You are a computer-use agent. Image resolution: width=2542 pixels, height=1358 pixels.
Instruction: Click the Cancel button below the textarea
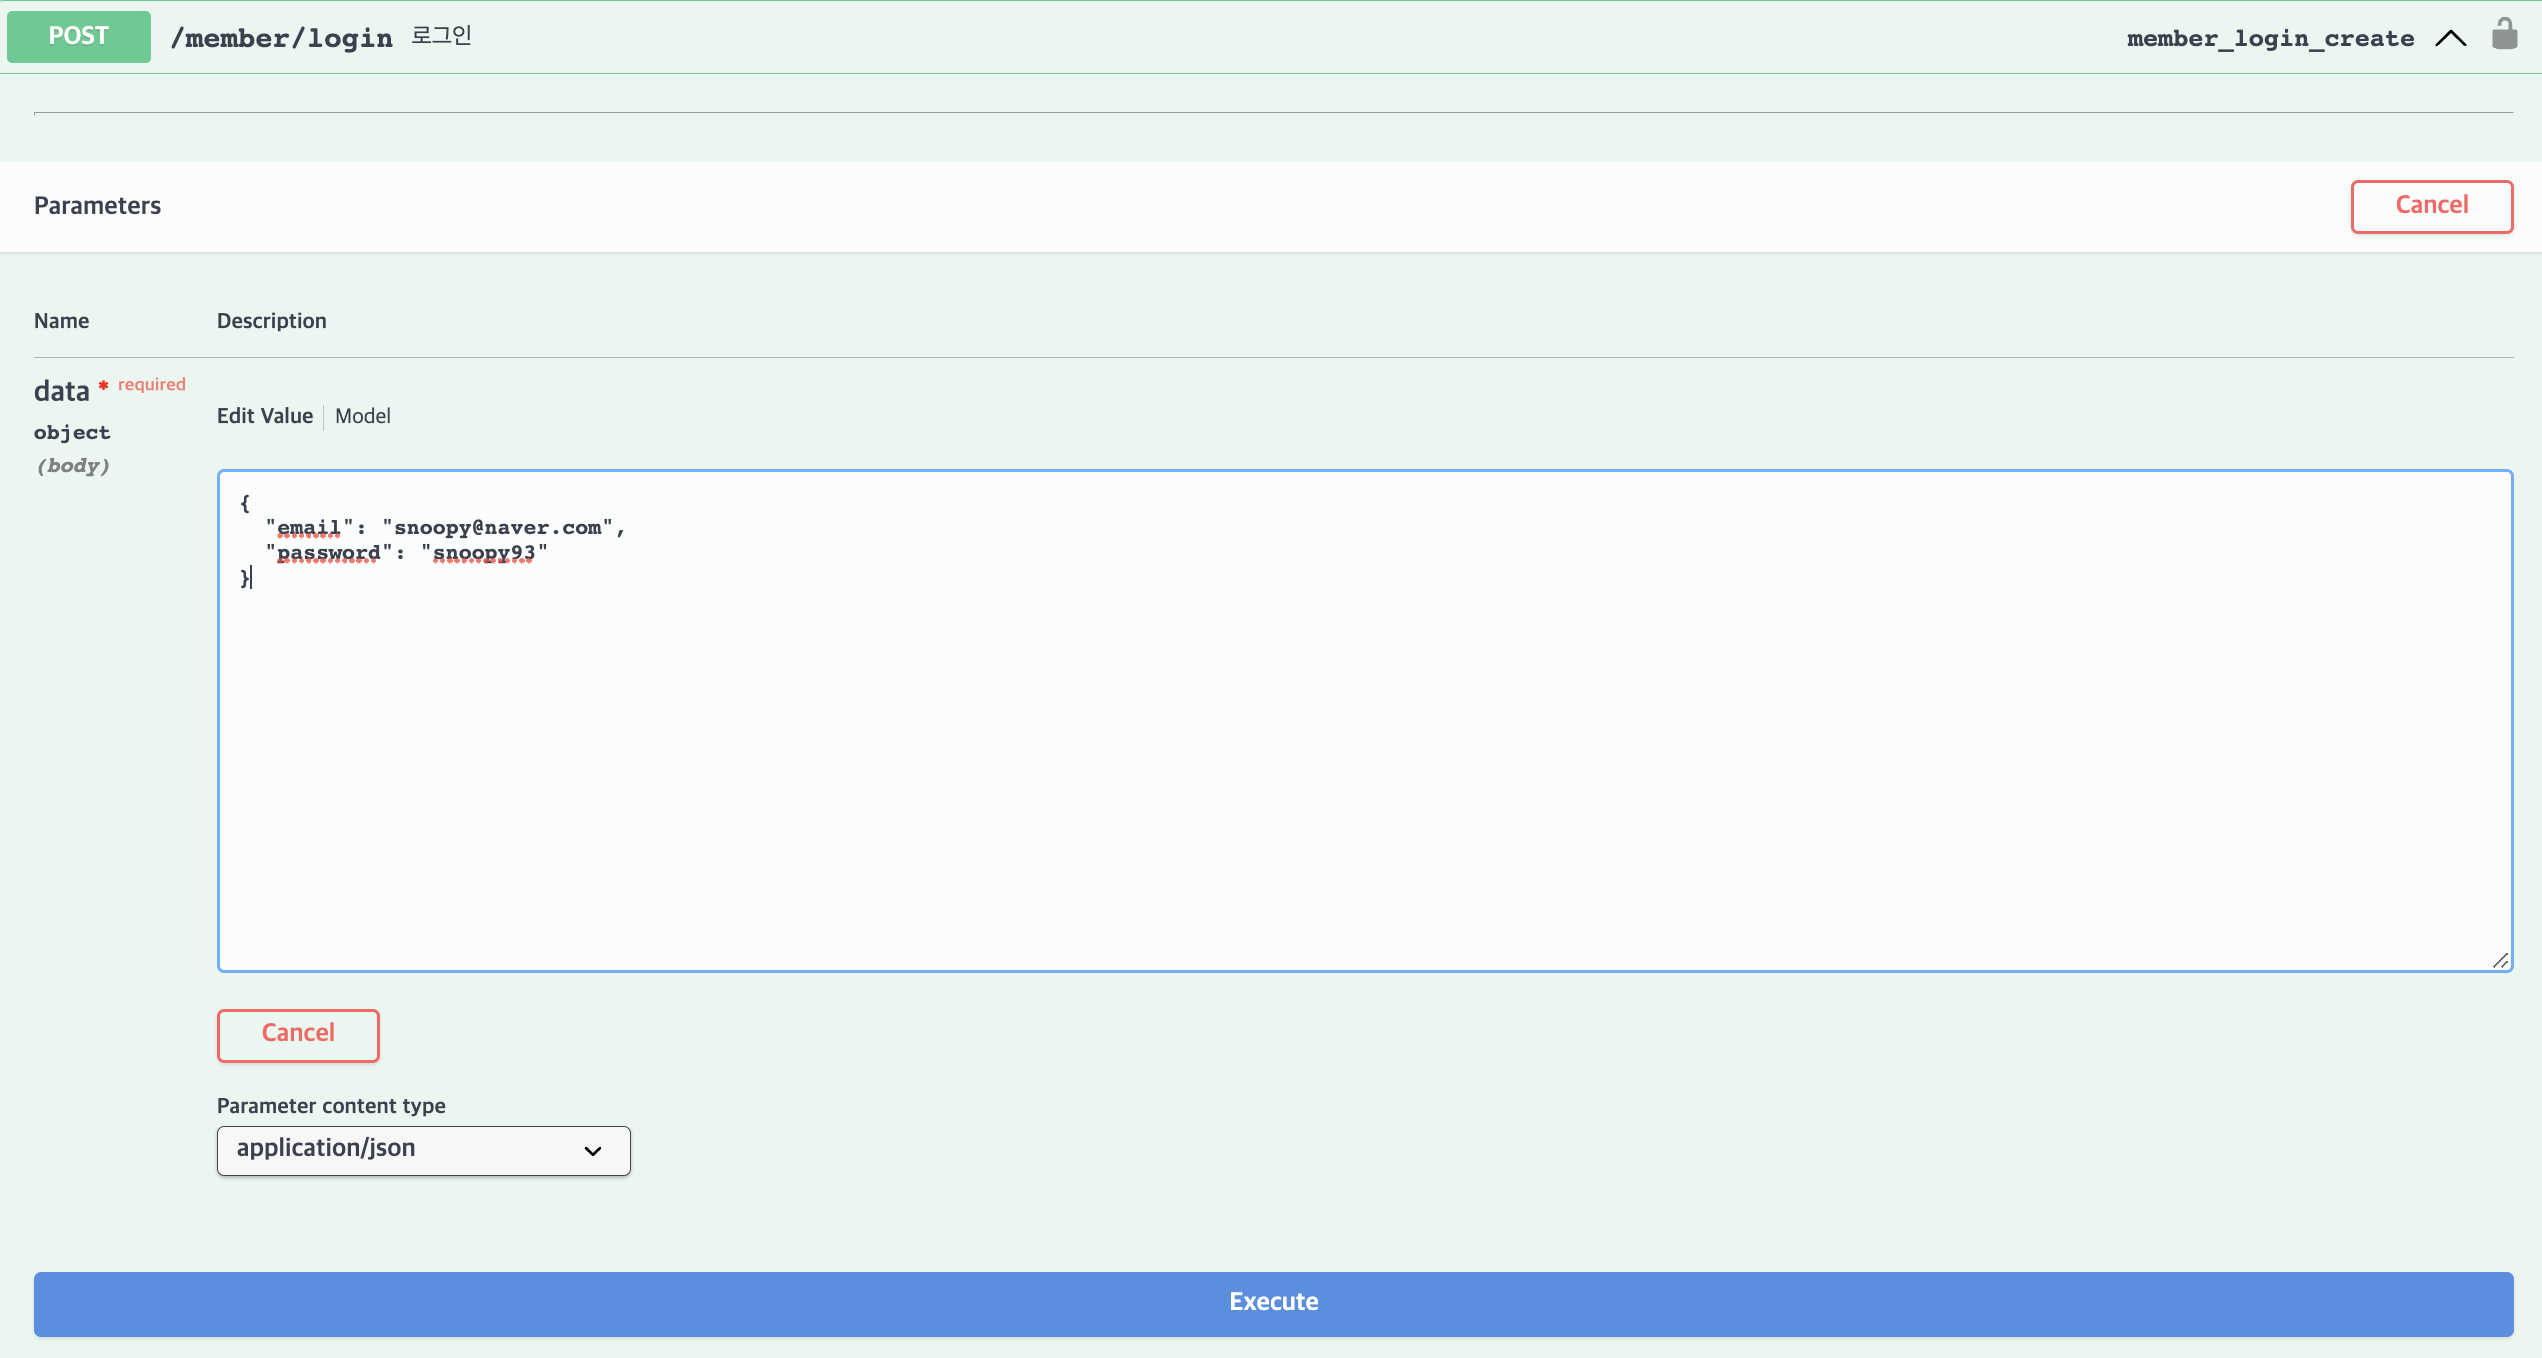[298, 1034]
